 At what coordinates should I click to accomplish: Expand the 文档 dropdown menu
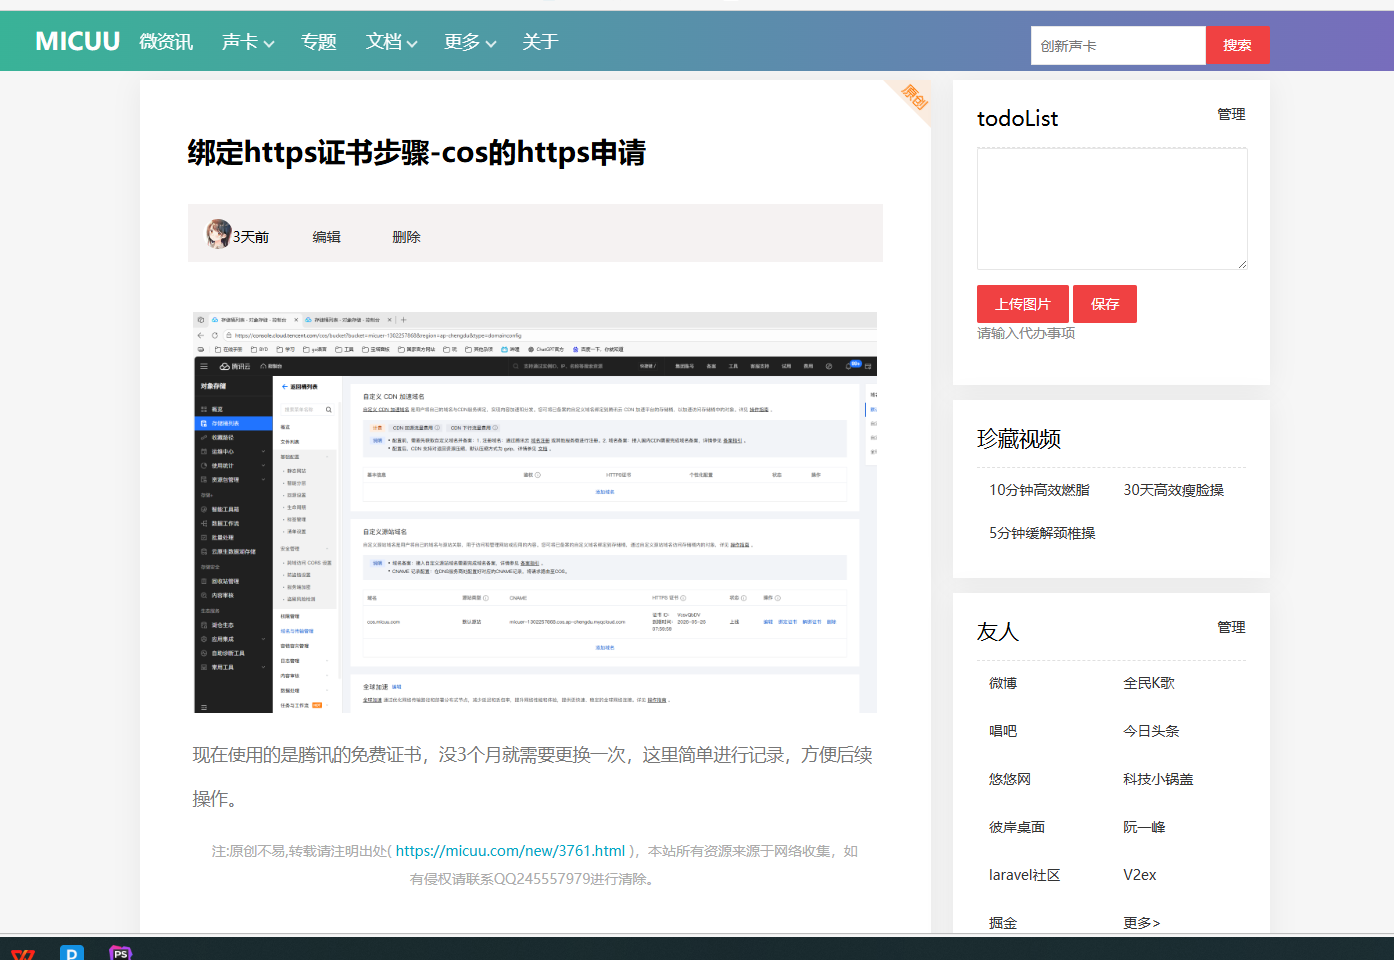click(x=391, y=42)
